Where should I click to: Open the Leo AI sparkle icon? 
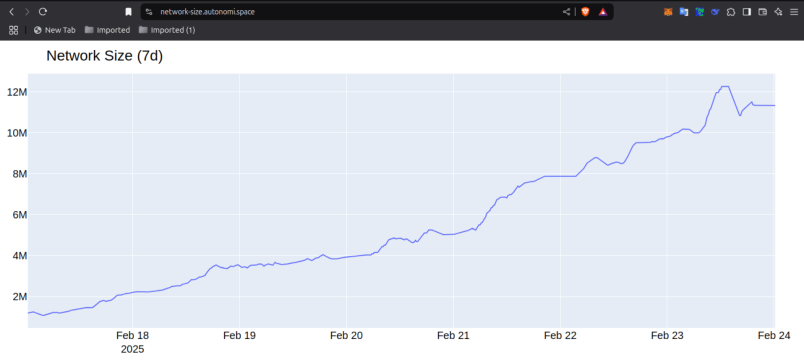tap(778, 12)
